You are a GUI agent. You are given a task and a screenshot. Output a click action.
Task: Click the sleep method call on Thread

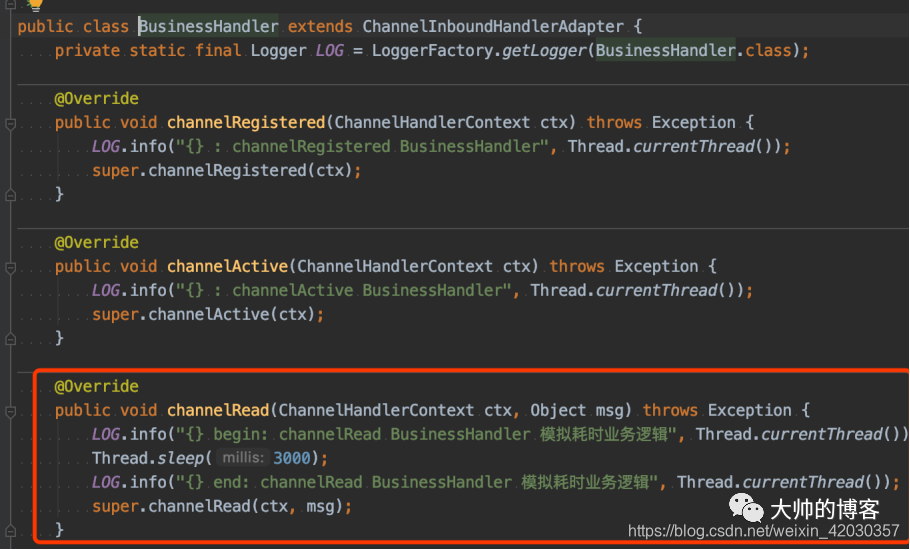(x=181, y=458)
